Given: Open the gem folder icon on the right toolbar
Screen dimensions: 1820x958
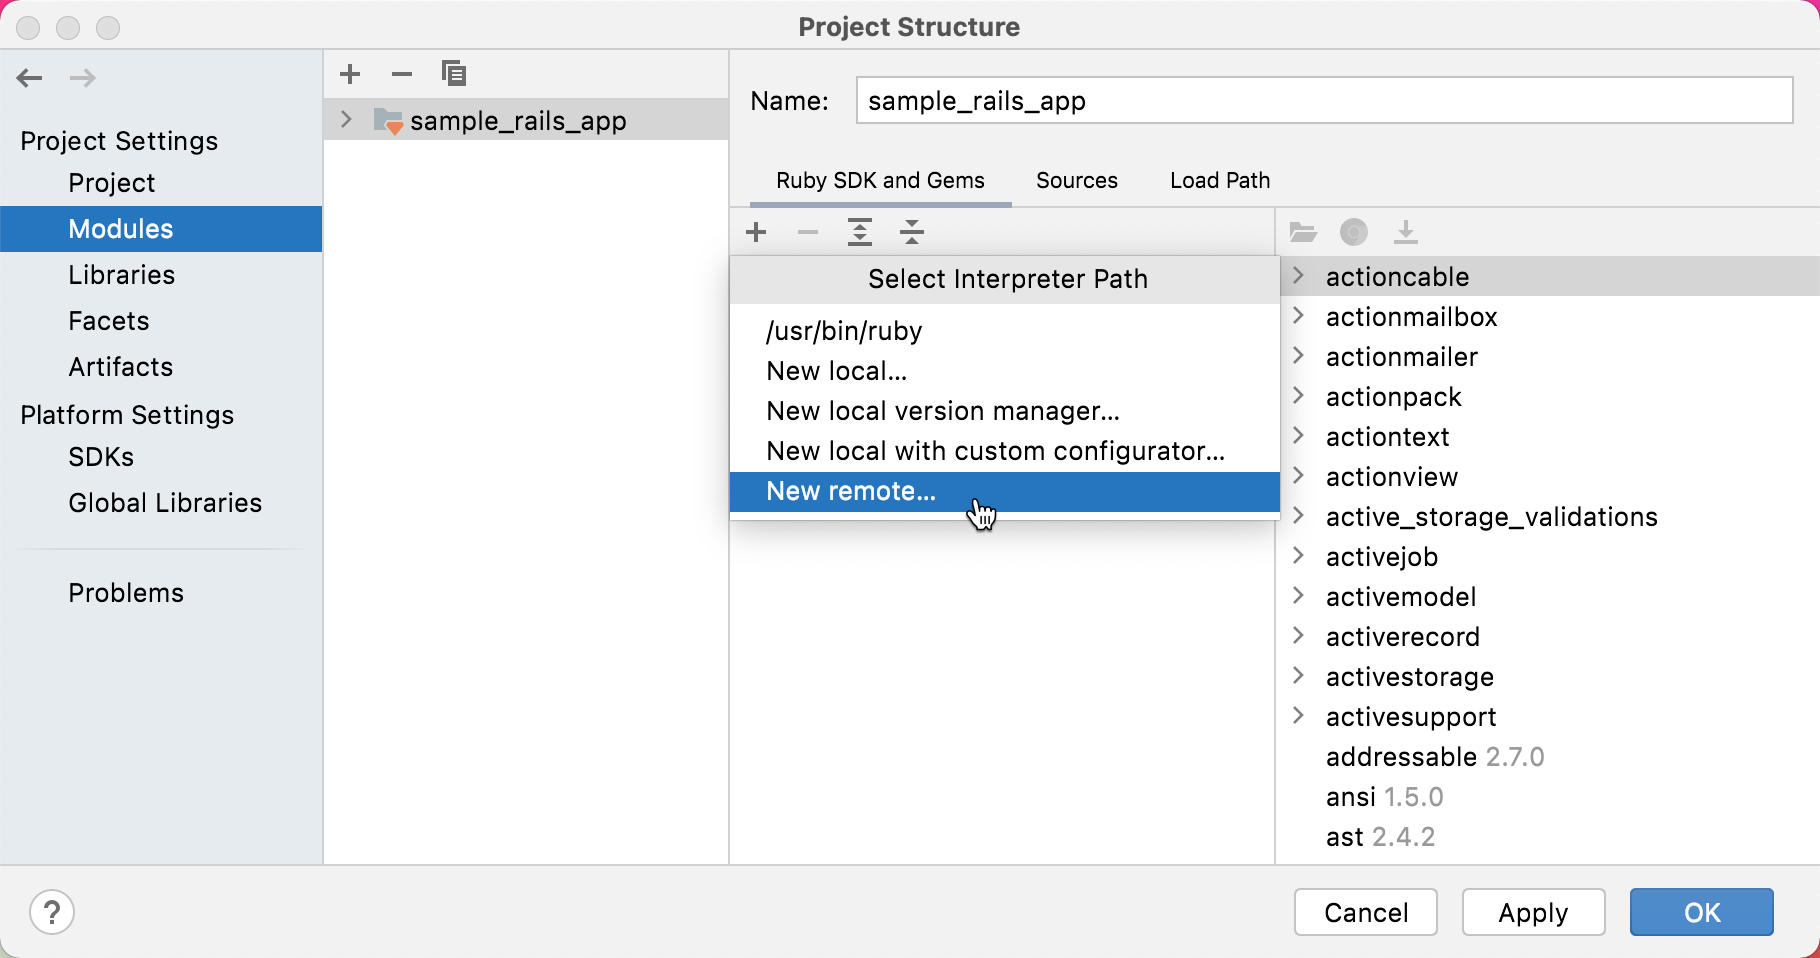Looking at the screenshot, I should click(x=1303, y=232).
